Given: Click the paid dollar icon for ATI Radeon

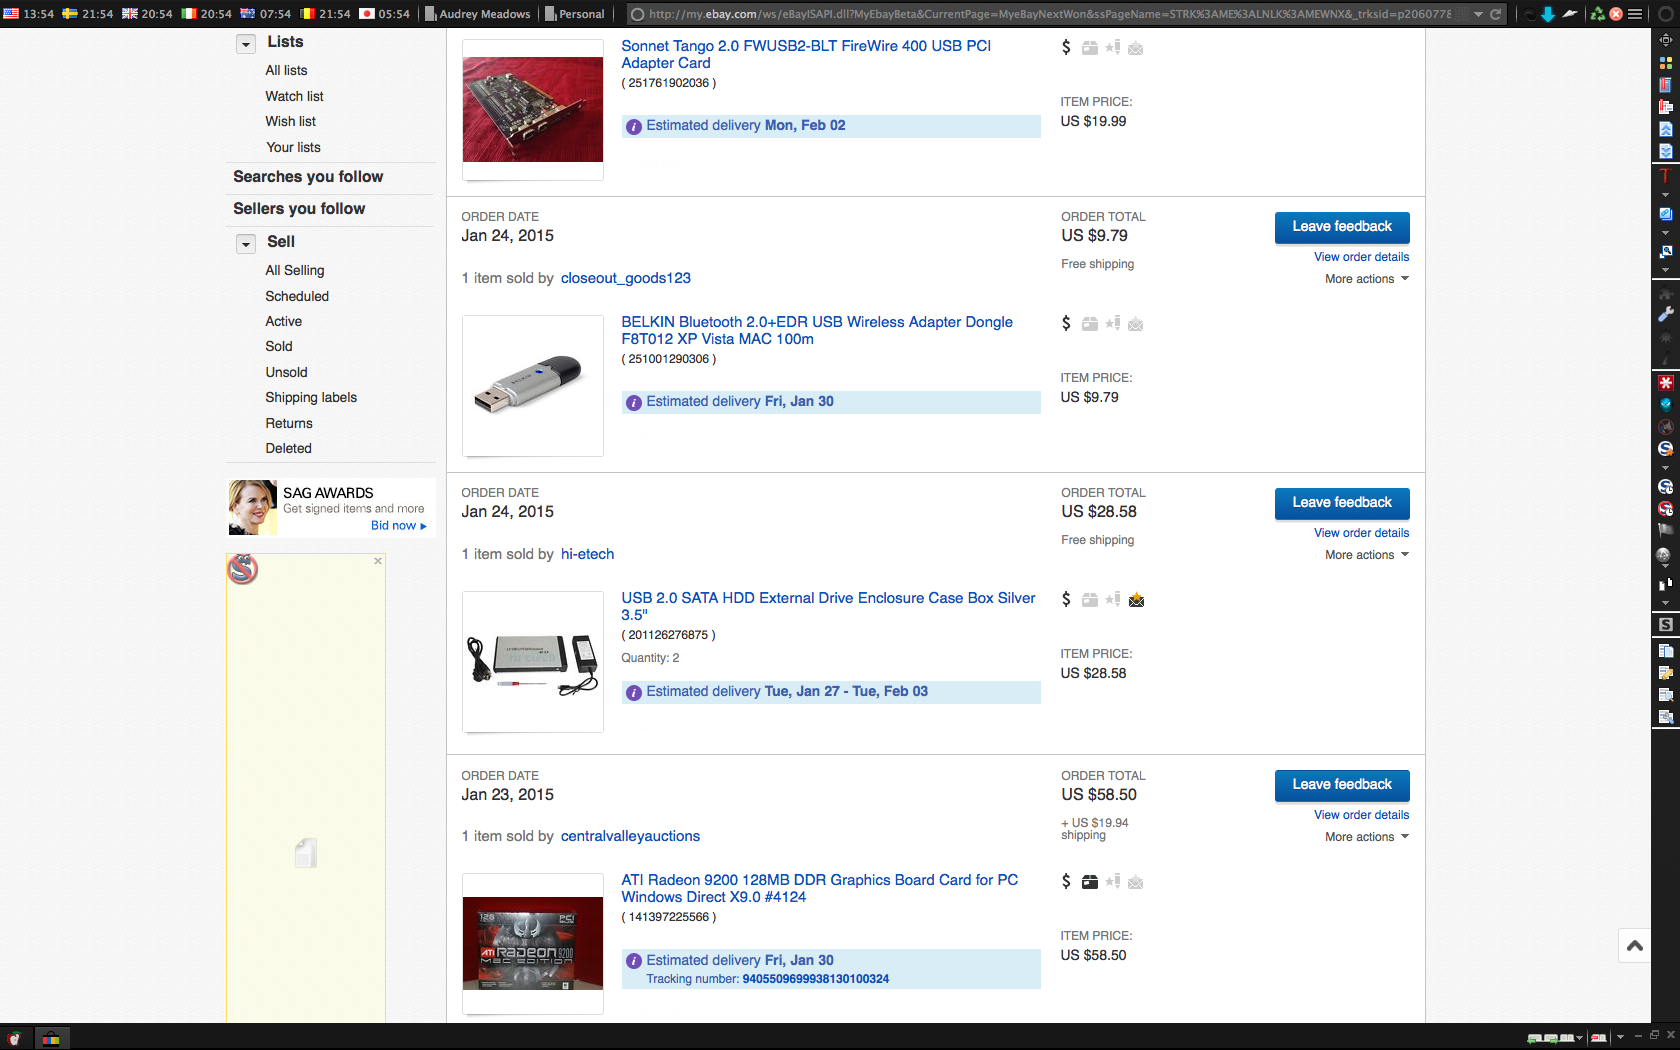Looking at the screenshot, I should [x=1066, y=881].
